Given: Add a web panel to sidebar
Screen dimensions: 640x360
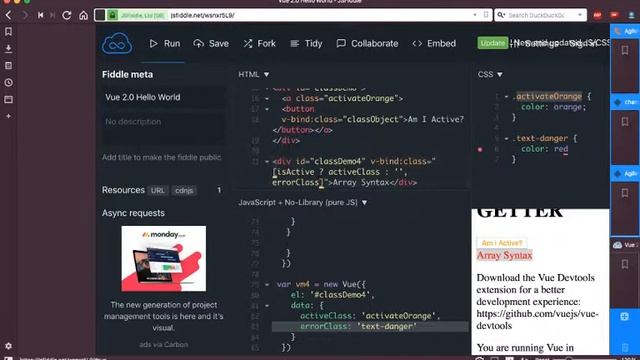Looking at the screenshot, I should [x=8, y=116].
